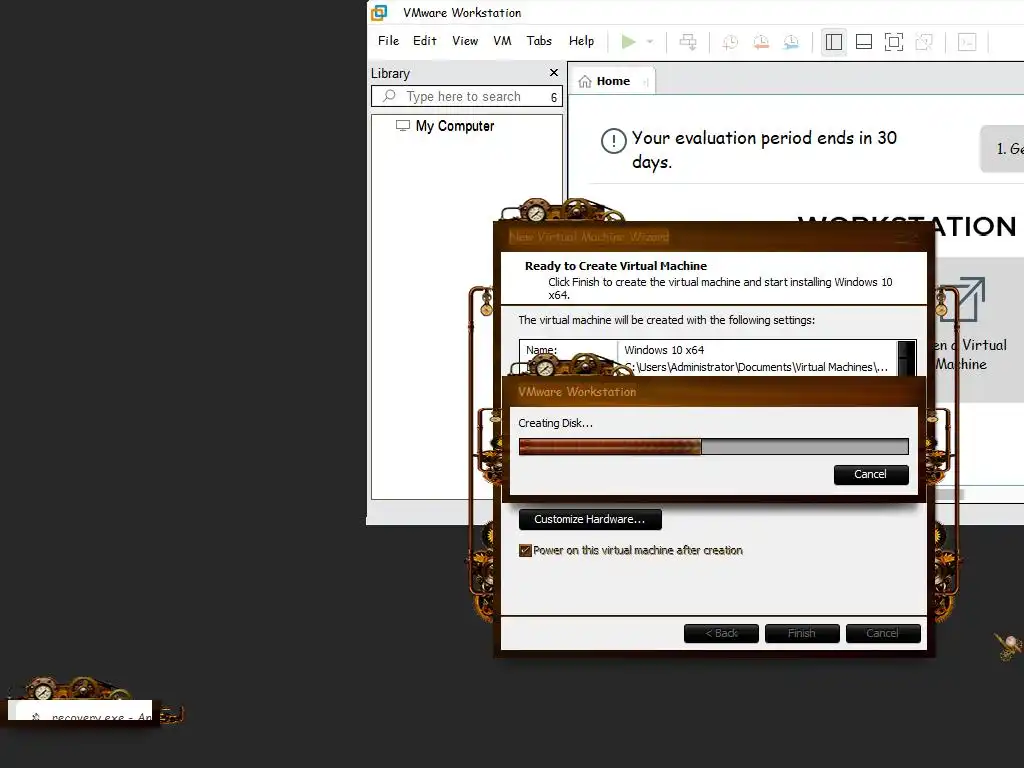1024x768 pixels.
Task: Click the Manage Snapshots icon
Action: tap(791, 42)
